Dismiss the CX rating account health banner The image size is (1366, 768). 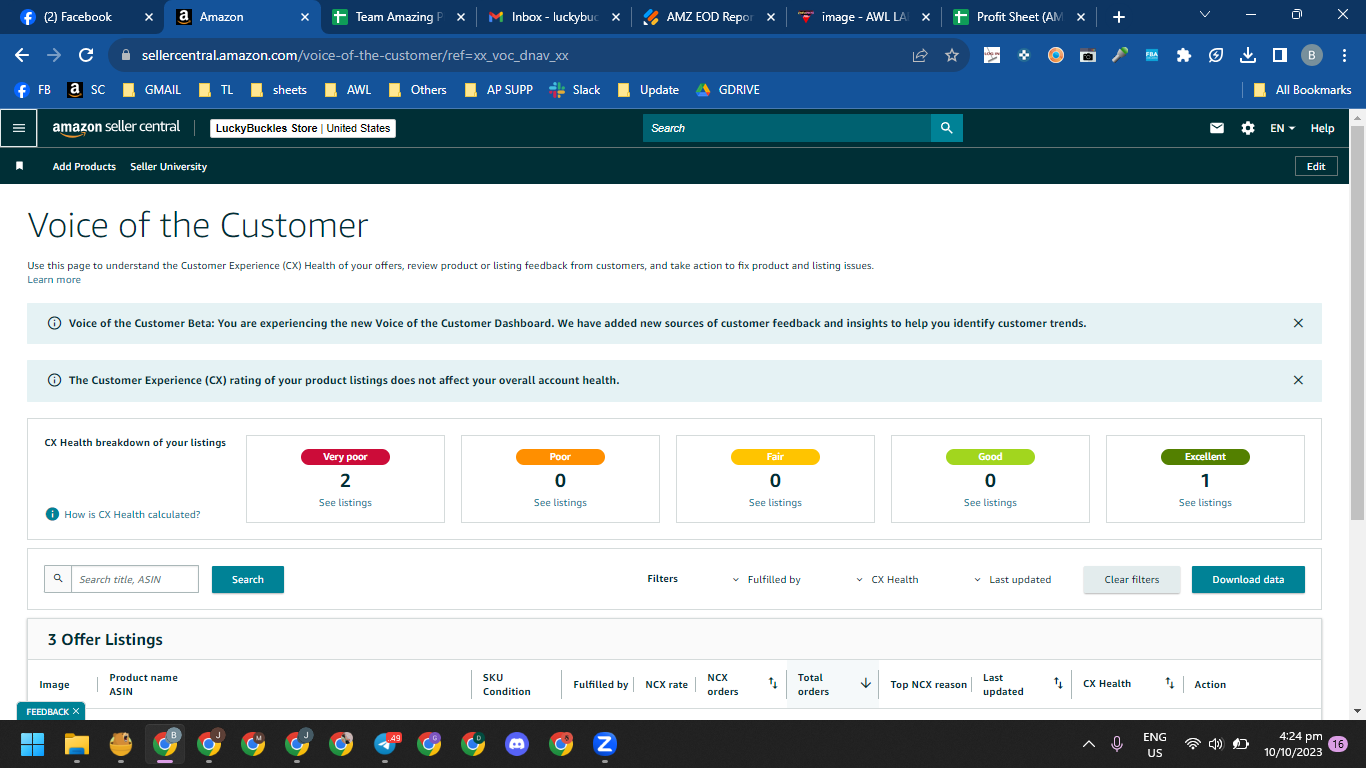pos(1298,380)
